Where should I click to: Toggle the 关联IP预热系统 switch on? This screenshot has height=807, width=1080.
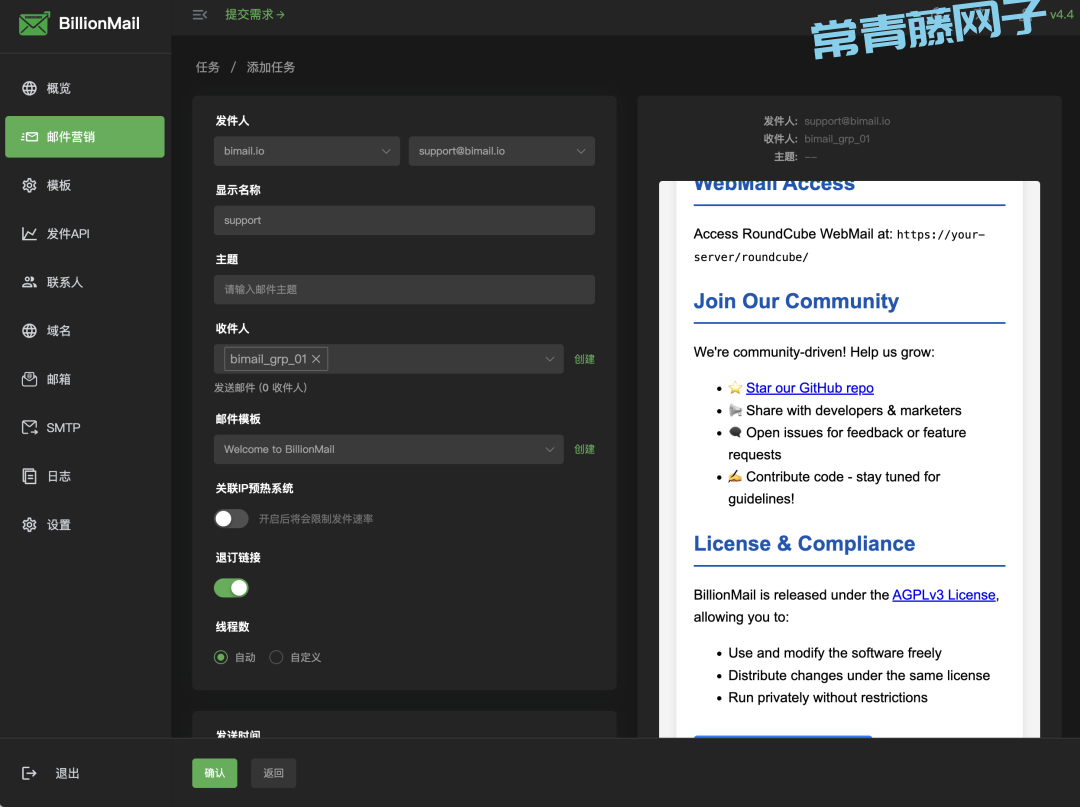(231, 518)
